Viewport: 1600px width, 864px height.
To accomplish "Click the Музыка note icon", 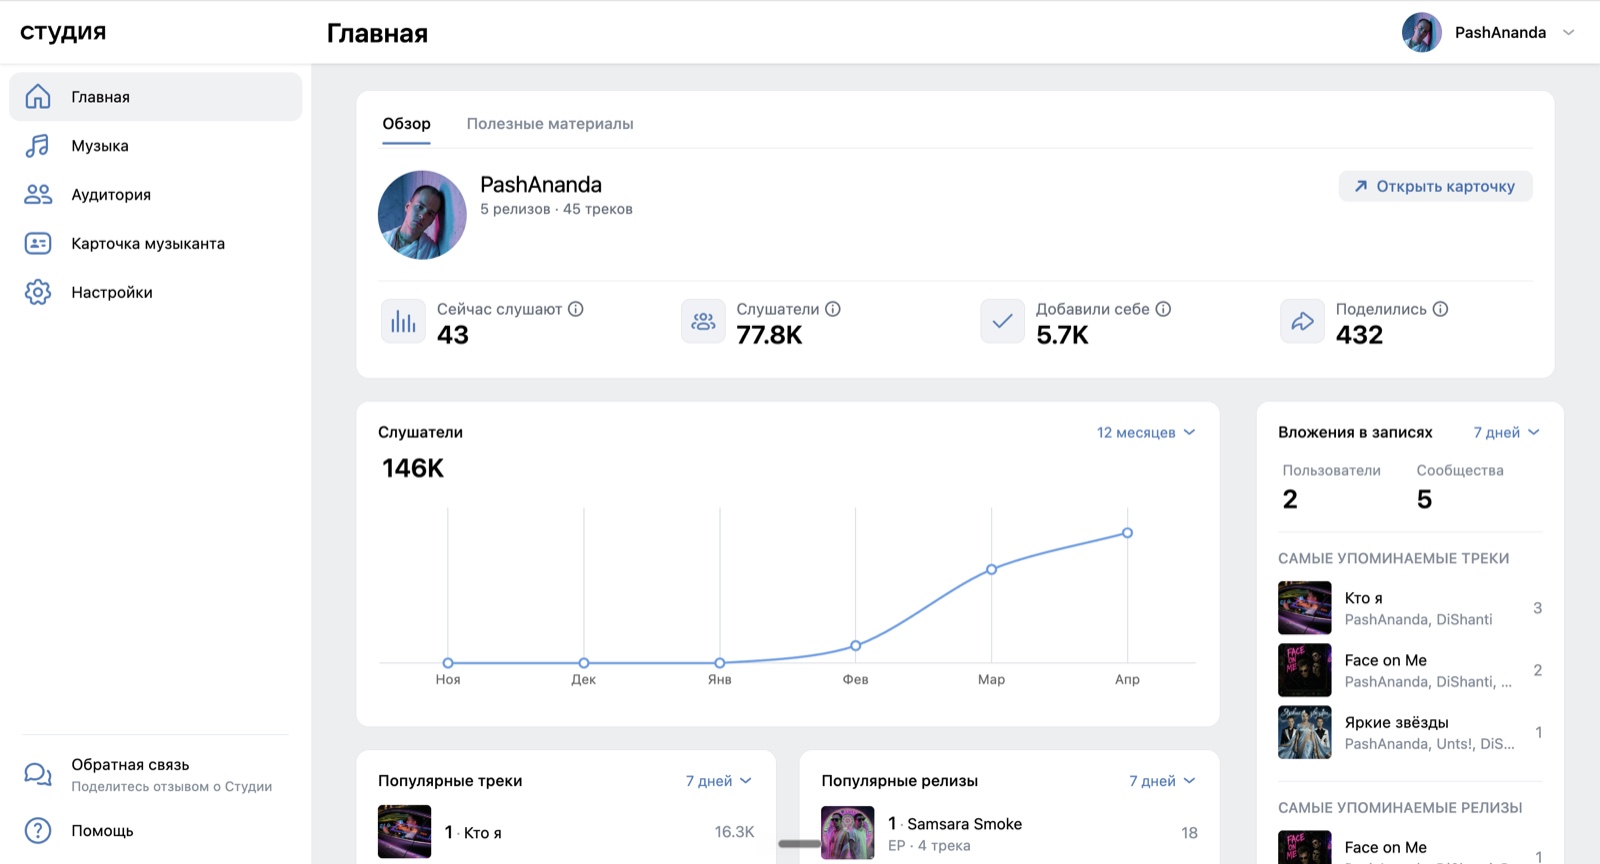I will [38, 146].
